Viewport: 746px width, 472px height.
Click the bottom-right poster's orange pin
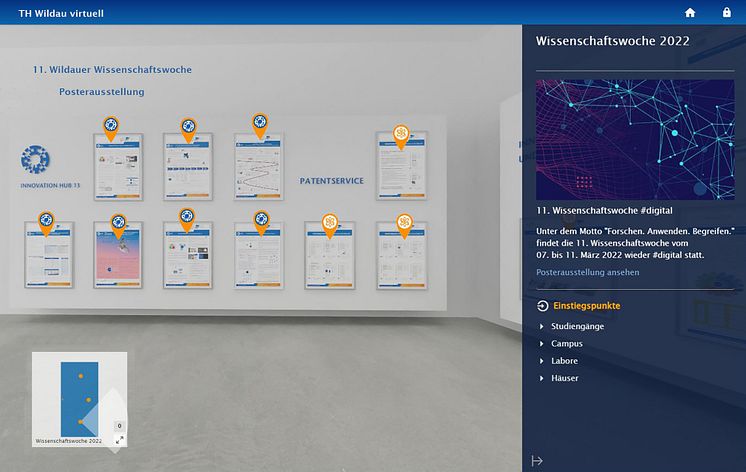405,222
